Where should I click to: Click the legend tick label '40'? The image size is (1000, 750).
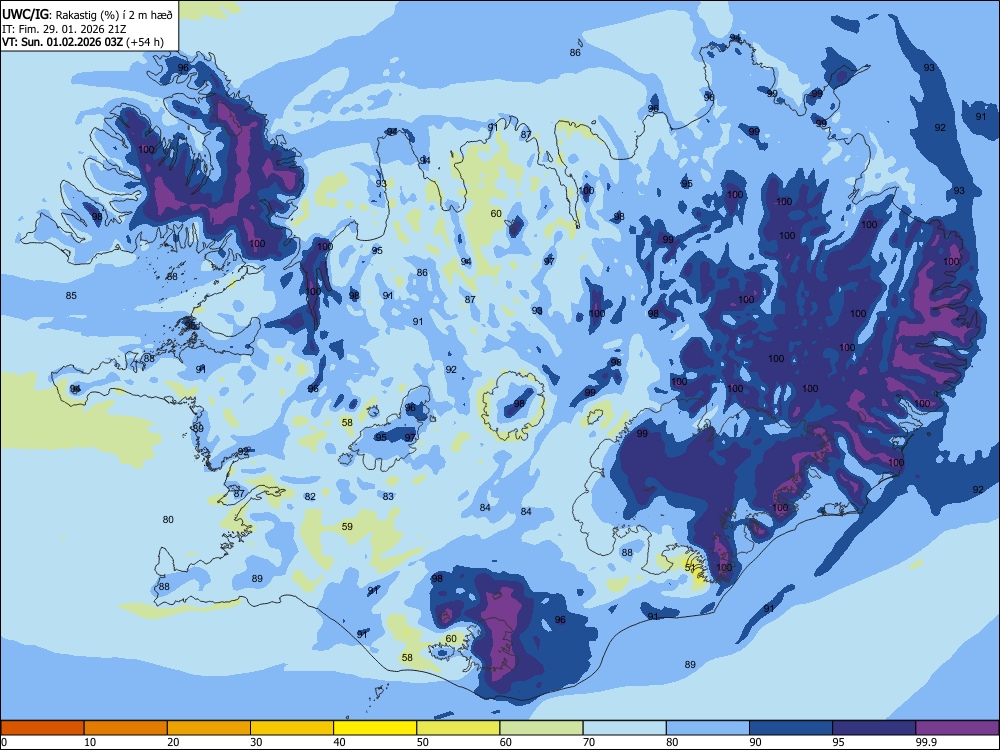tap(339, 742)
